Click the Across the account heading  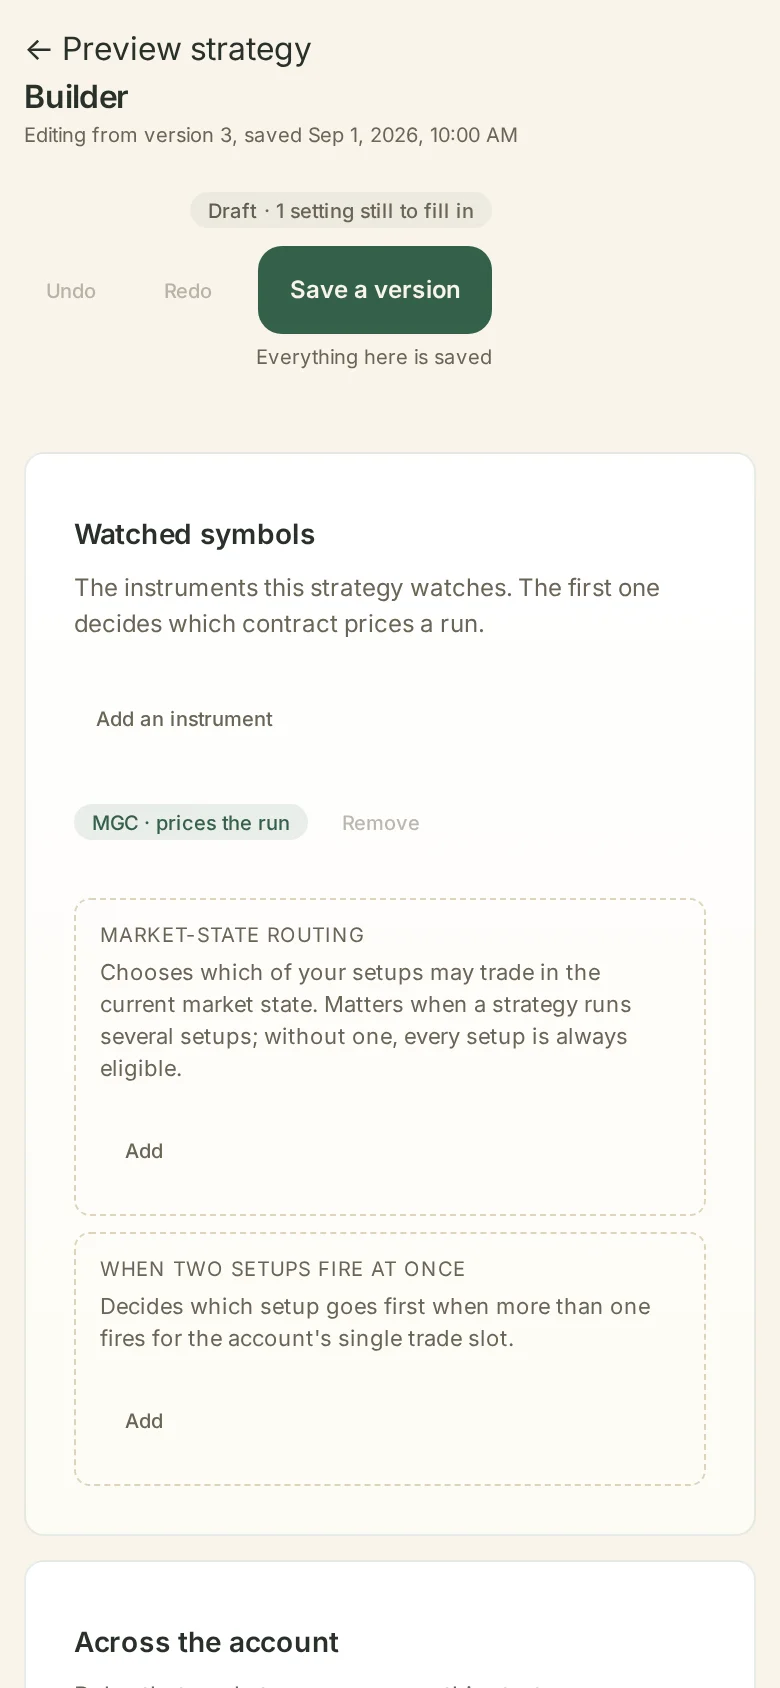(207, 1642)
